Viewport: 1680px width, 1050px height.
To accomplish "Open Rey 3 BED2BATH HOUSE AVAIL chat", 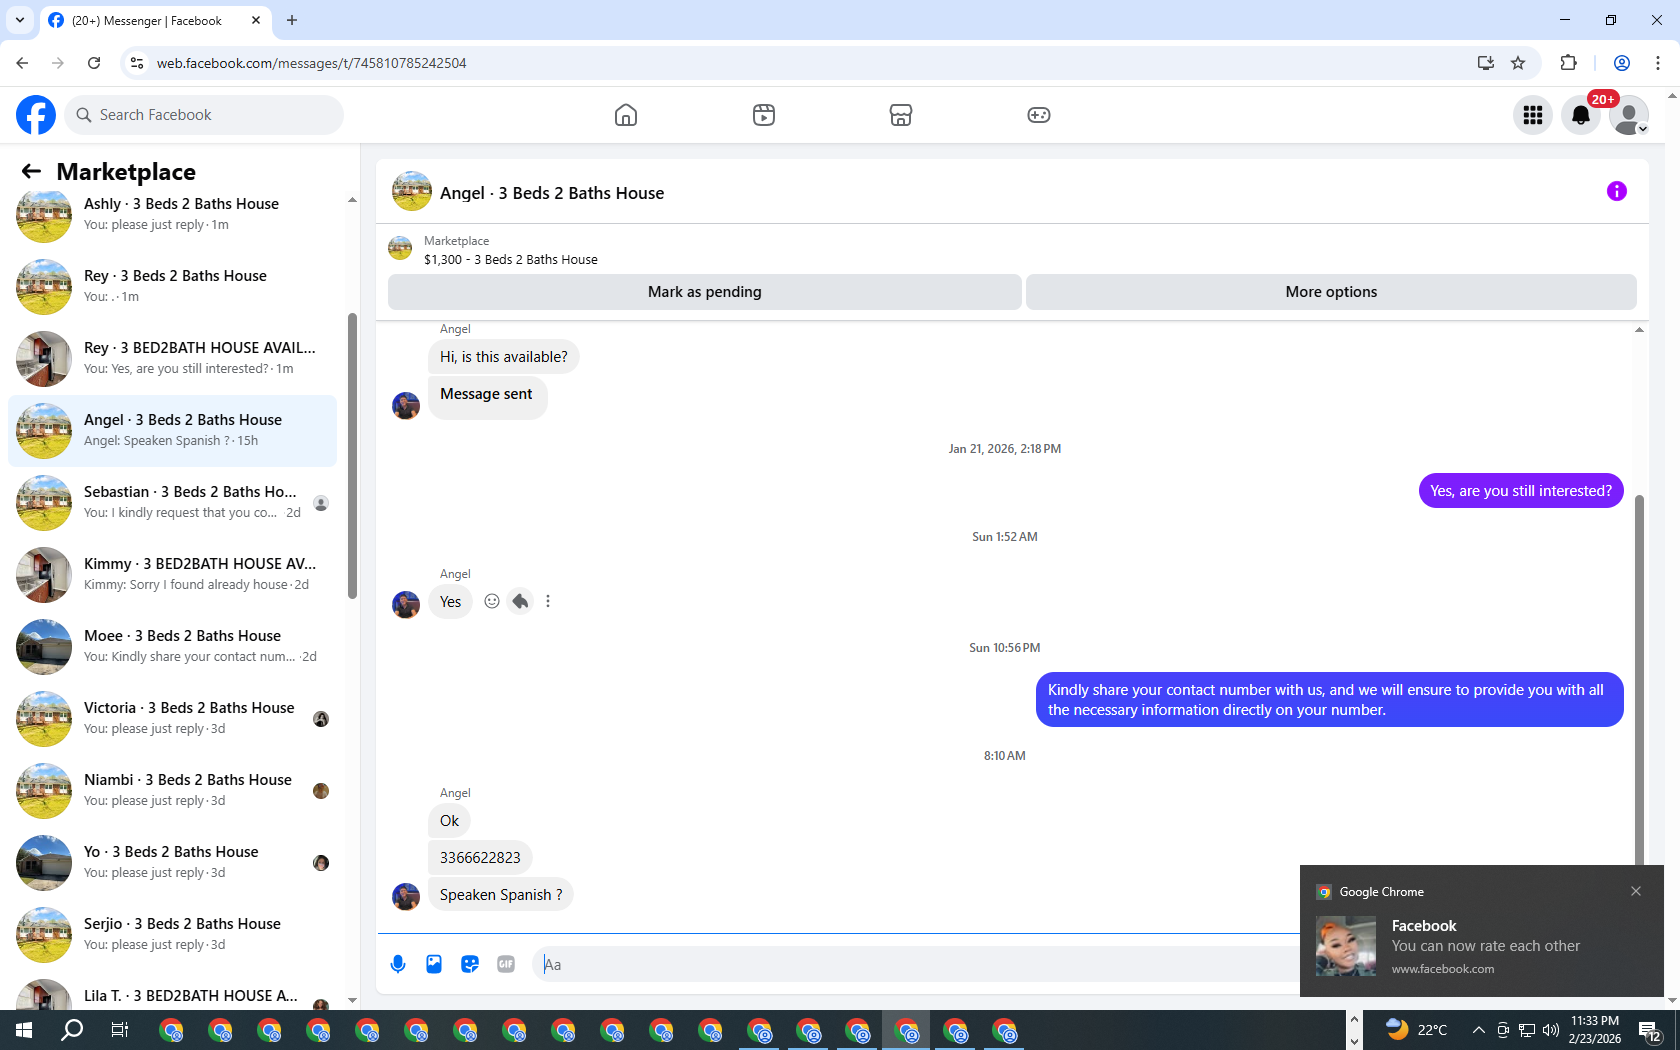I will 172,358.
